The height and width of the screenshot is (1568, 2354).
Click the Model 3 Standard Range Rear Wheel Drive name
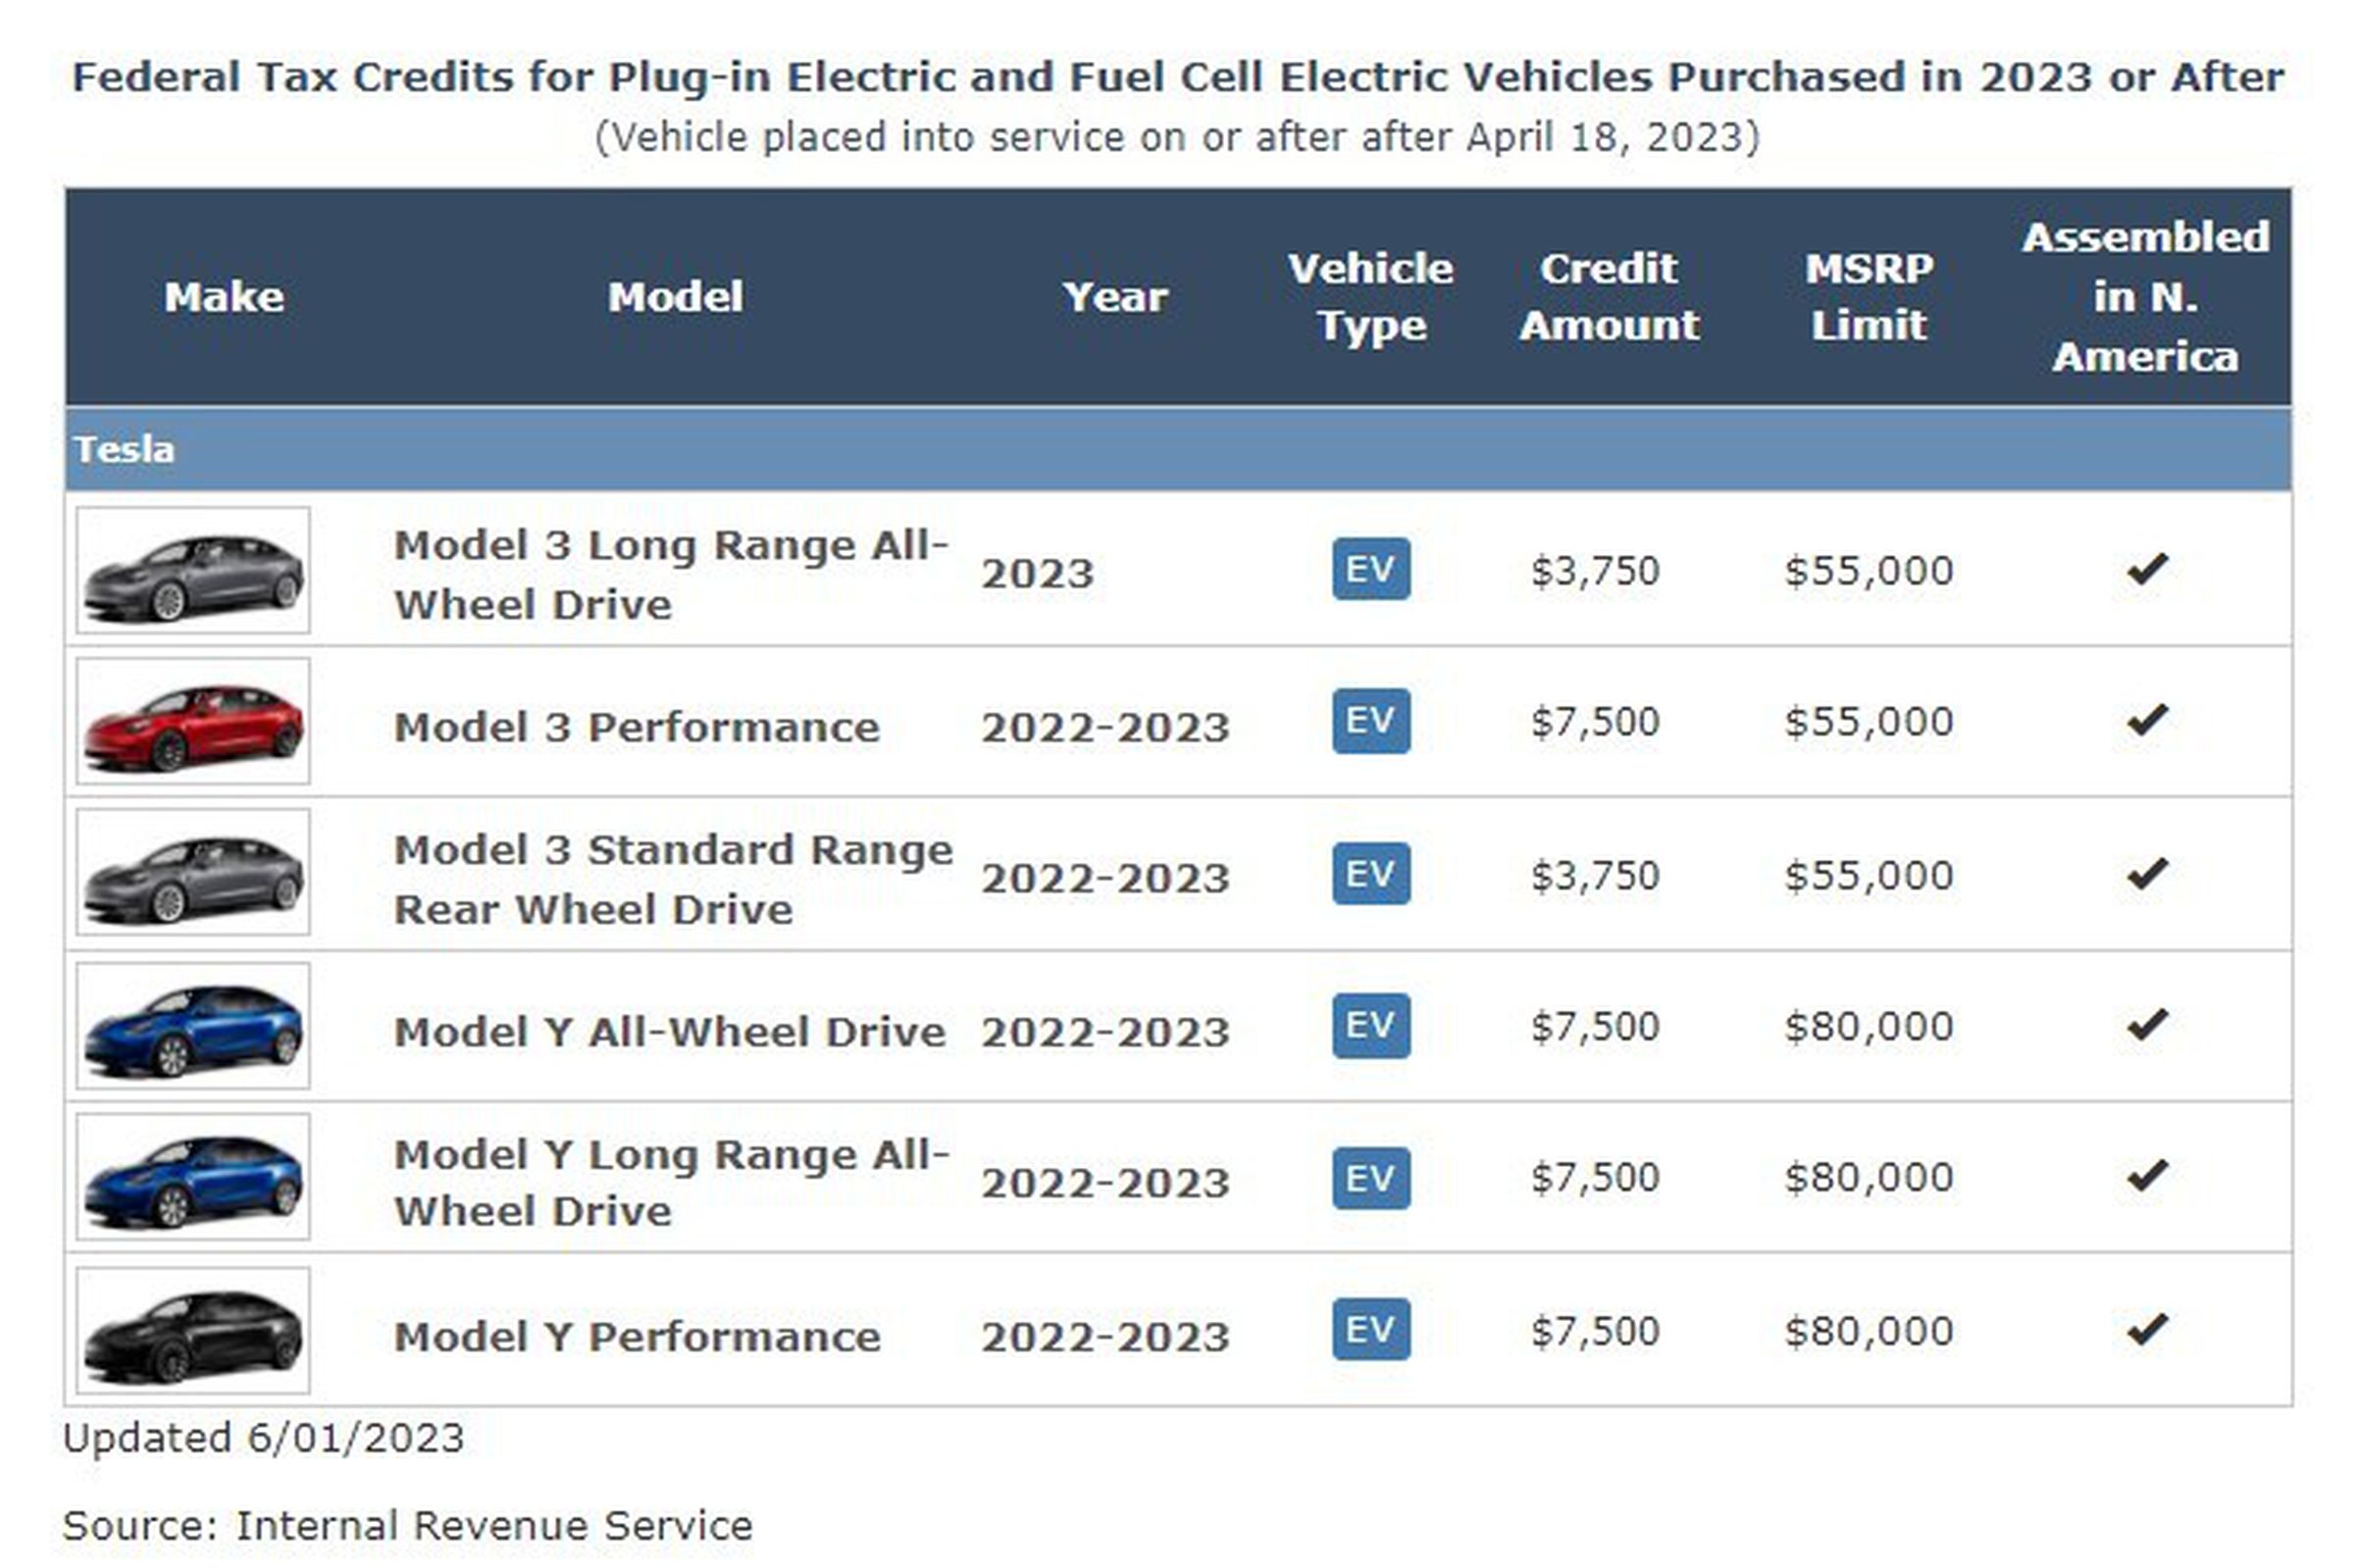point(672,878)
